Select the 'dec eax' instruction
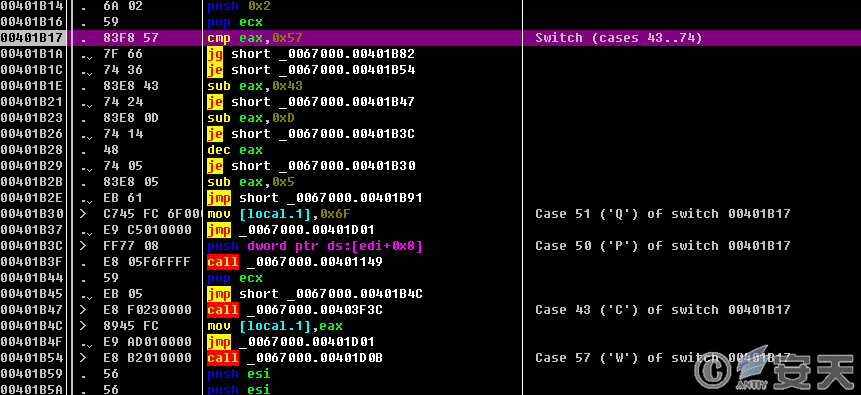Viewport: 861px width, 395px height. [x=235, y=149]
